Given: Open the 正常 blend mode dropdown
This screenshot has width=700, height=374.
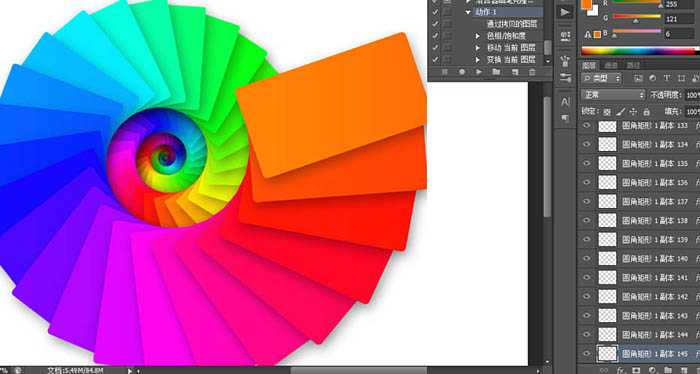Looking at the screenshot, I should coord(613,95).
